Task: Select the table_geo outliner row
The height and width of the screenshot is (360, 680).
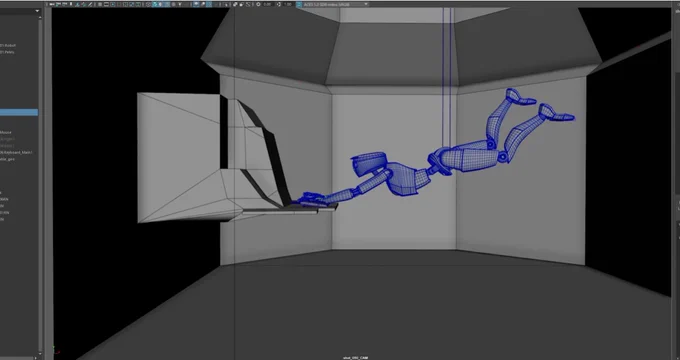Action: pos(8,159)
